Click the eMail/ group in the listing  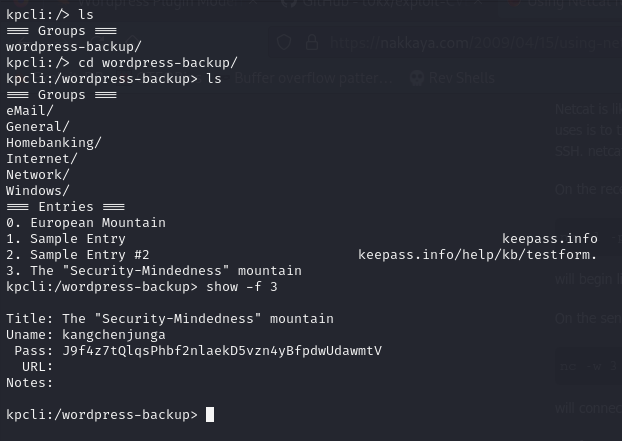pos(30,111)
